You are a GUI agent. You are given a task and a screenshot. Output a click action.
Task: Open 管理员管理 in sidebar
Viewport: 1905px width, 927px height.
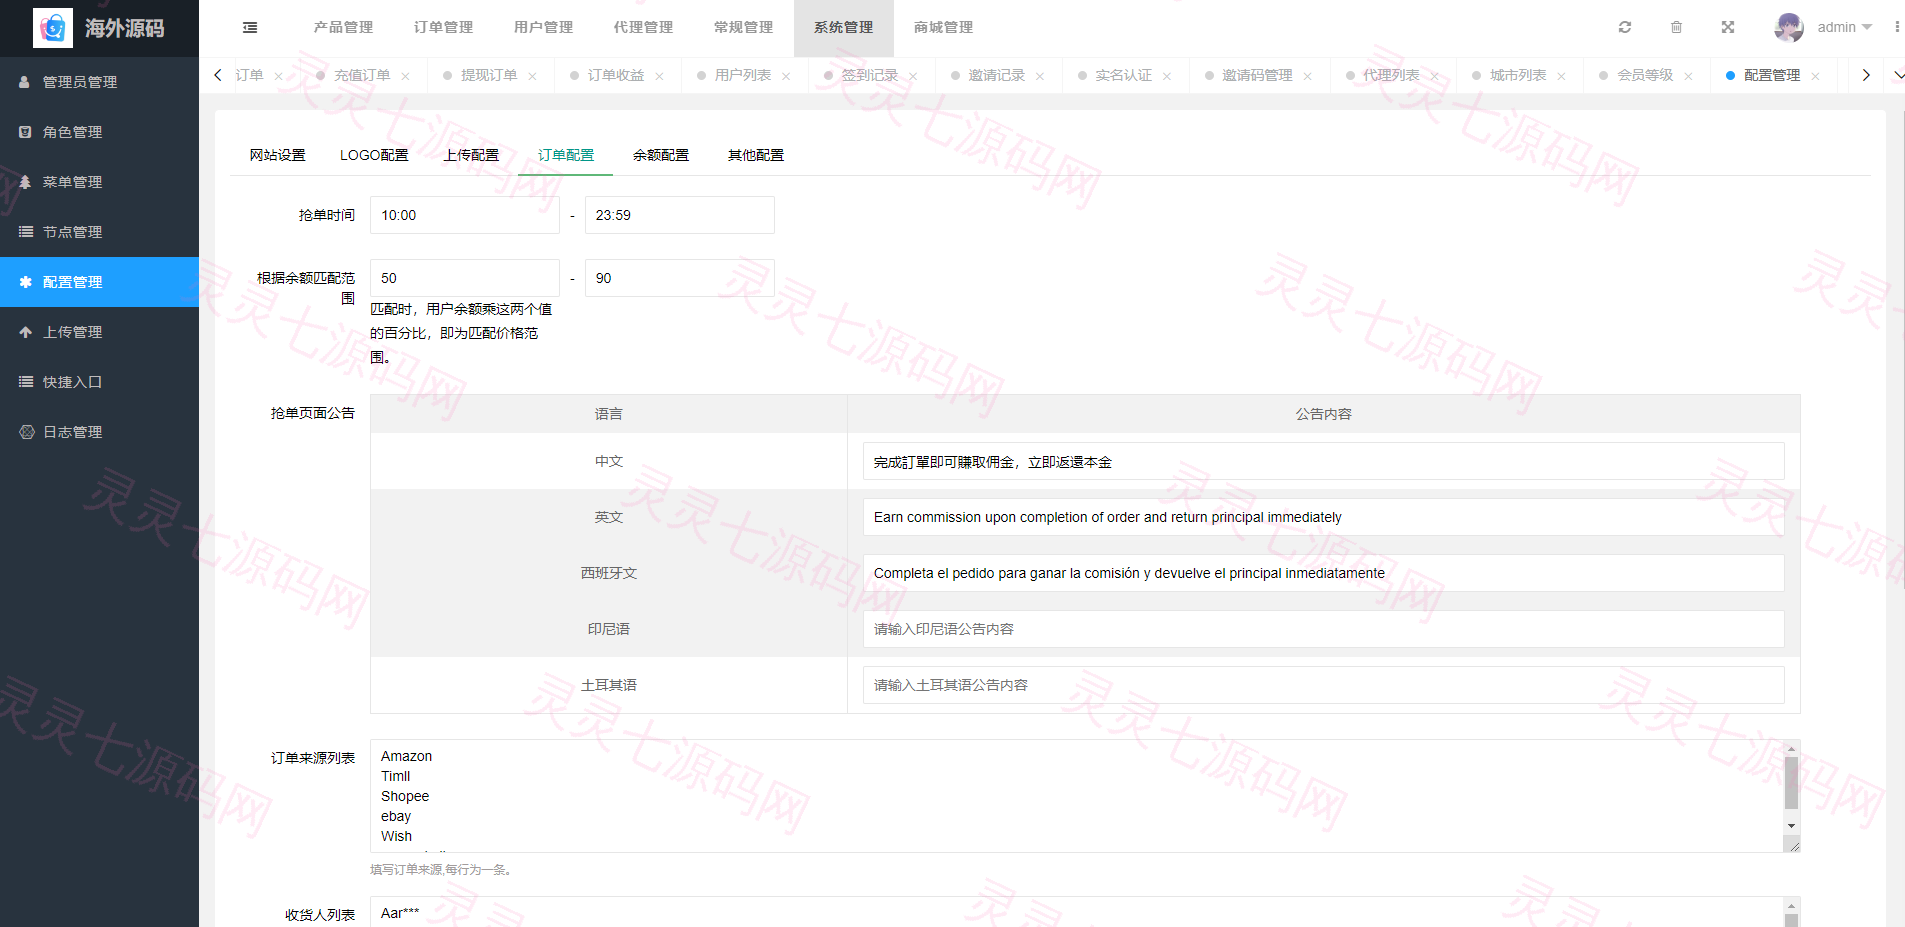pos(99,82)
